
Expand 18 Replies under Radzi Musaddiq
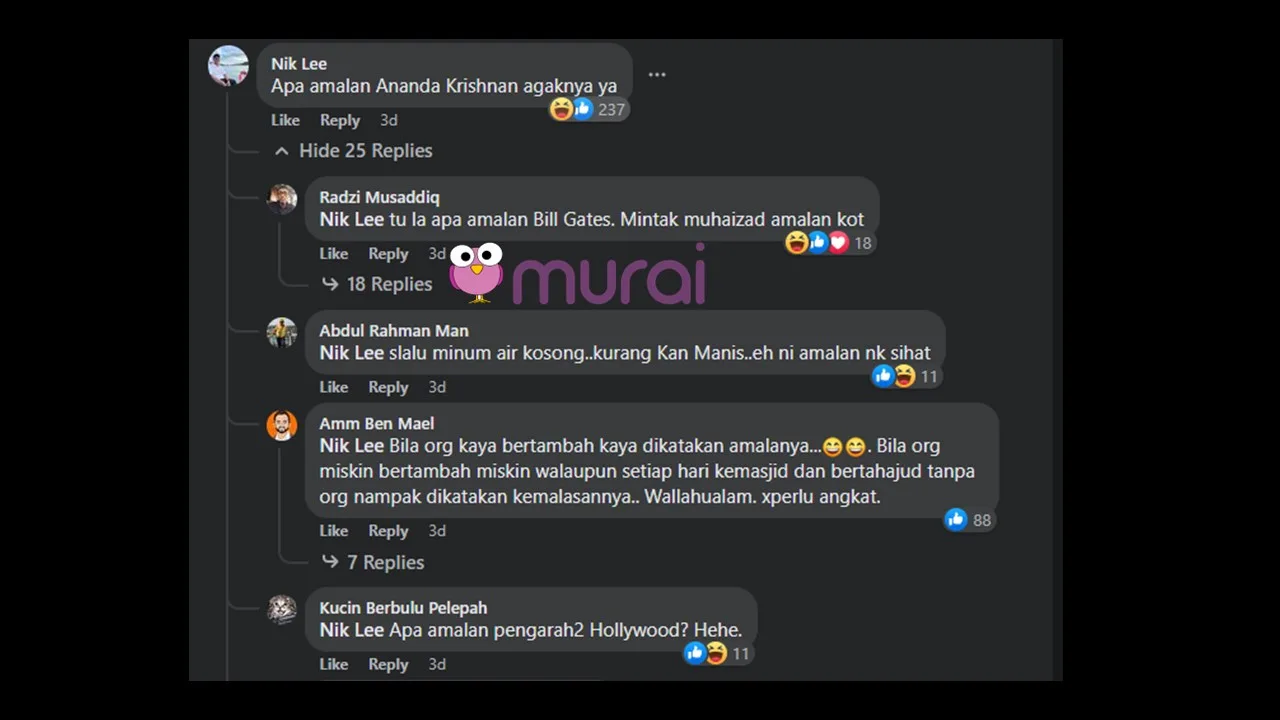click(376, 284)
